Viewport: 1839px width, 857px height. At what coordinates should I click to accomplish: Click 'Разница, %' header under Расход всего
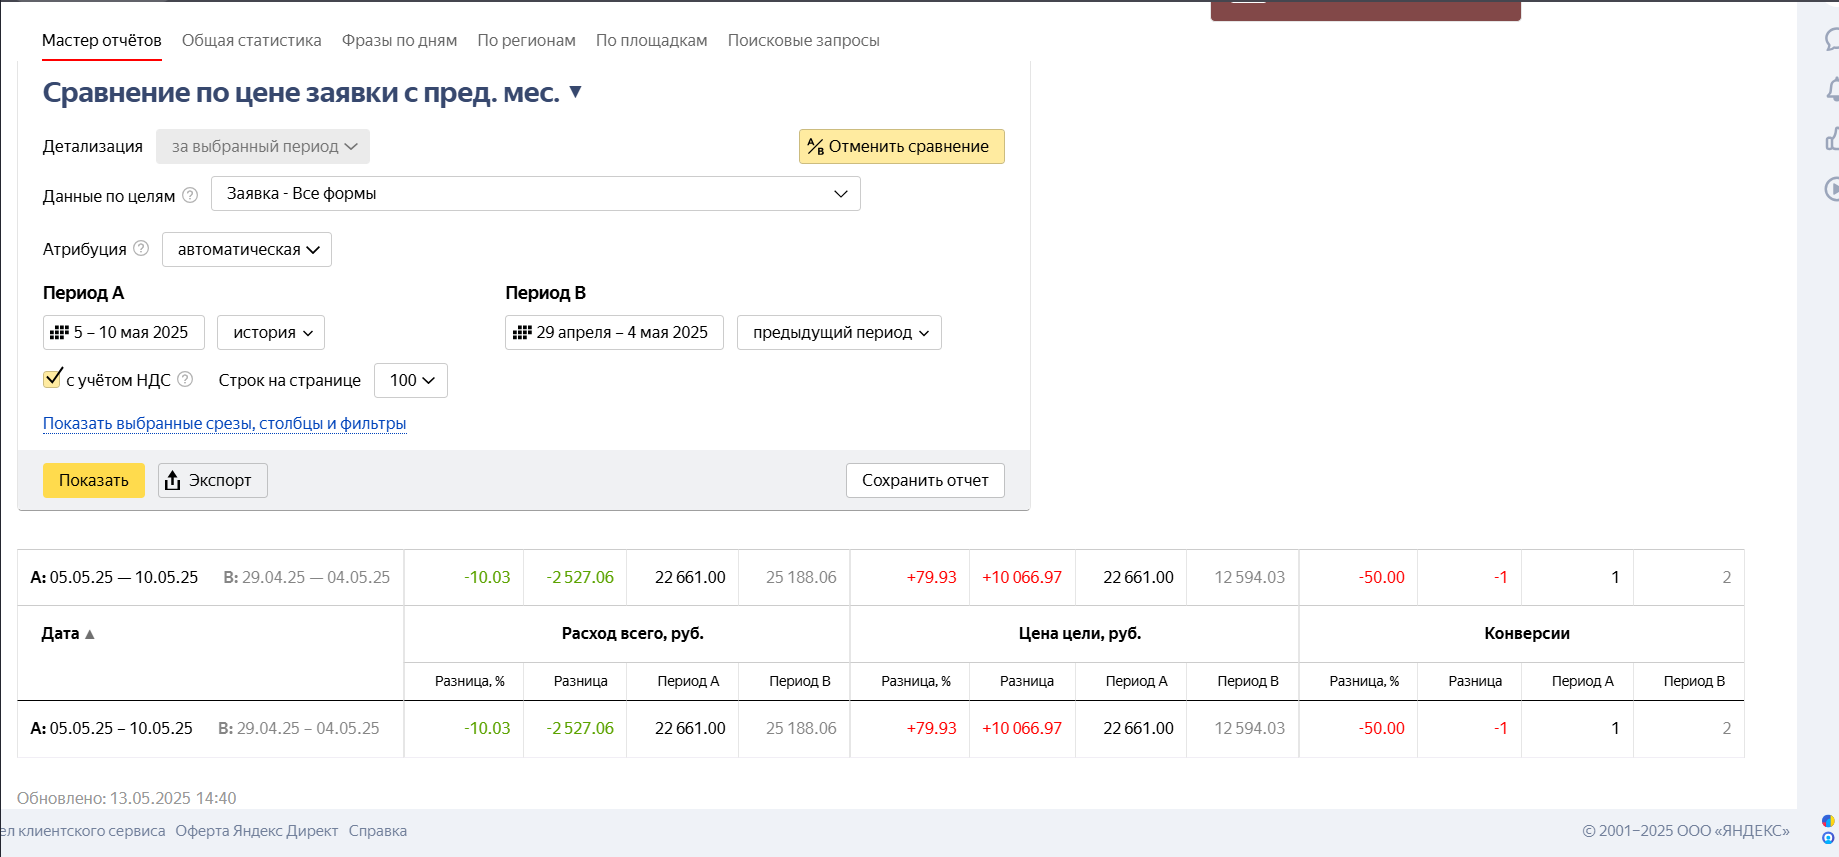click(470, 681)
